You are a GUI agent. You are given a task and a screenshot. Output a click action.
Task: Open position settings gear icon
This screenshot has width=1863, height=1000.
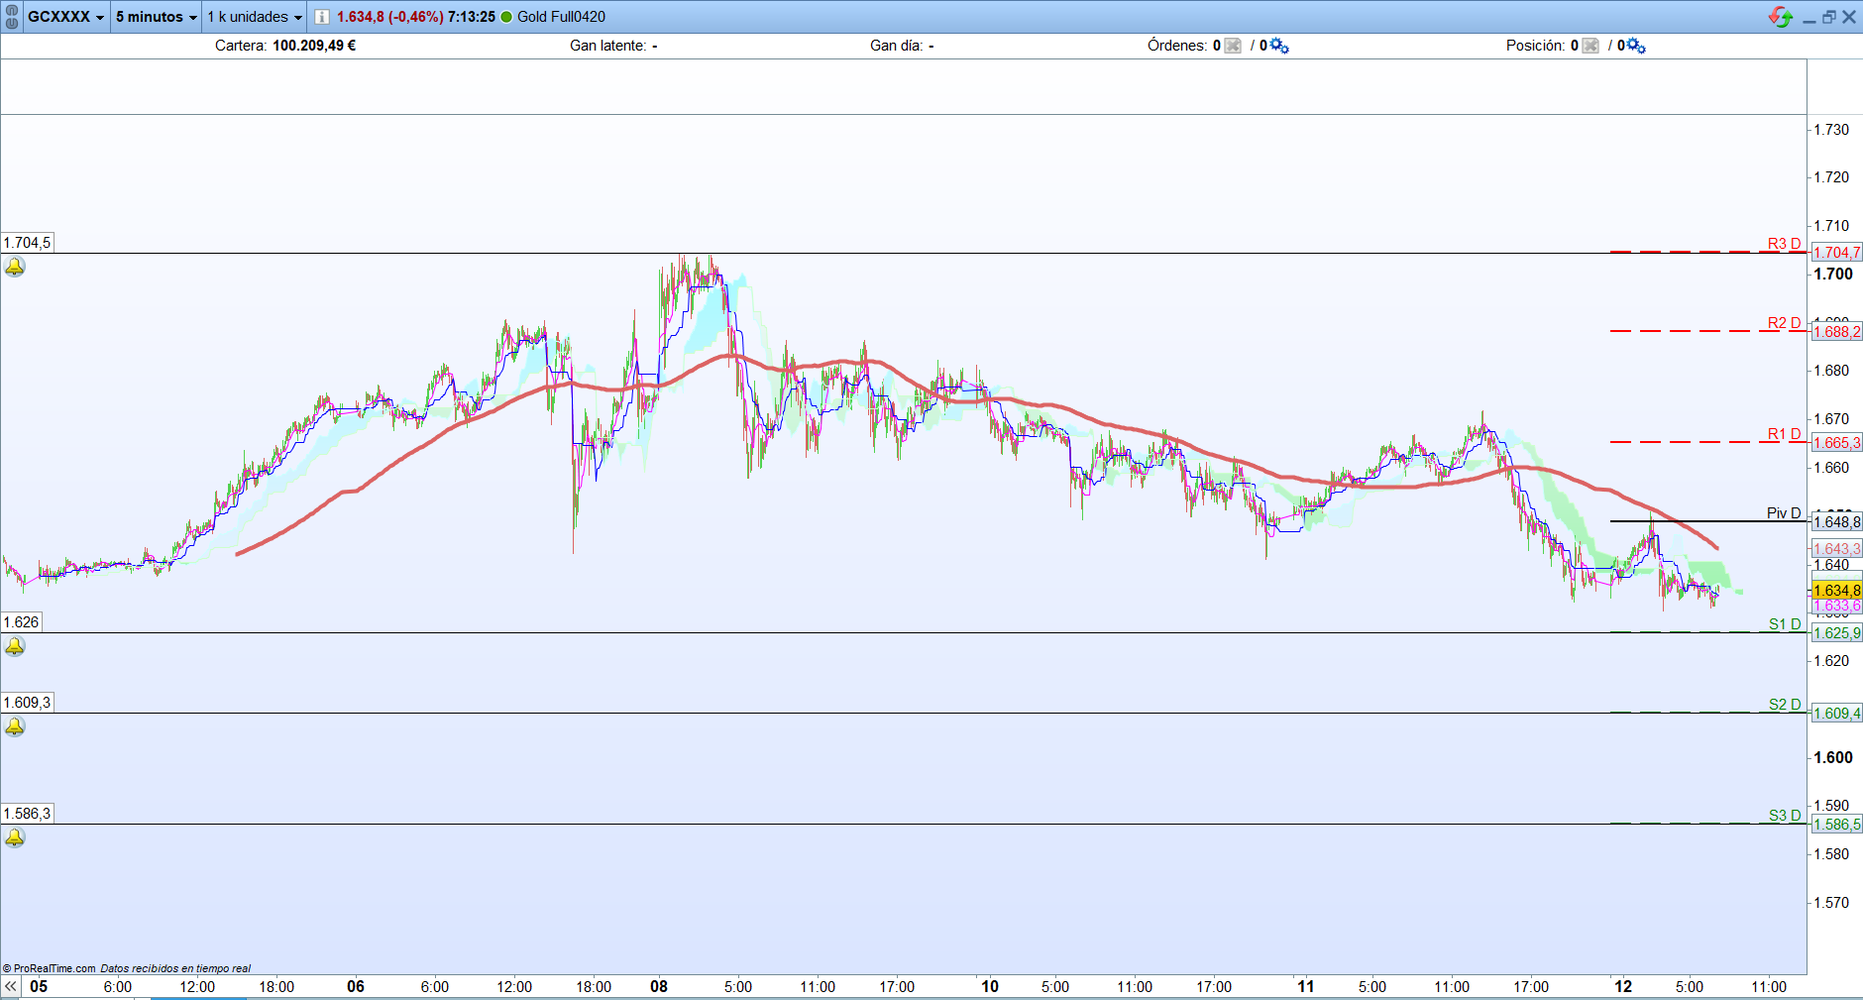(1636, 46)
